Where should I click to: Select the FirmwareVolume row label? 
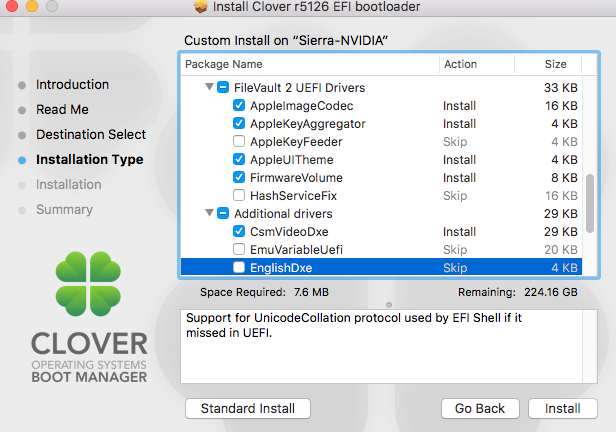[x=296, y=178]
